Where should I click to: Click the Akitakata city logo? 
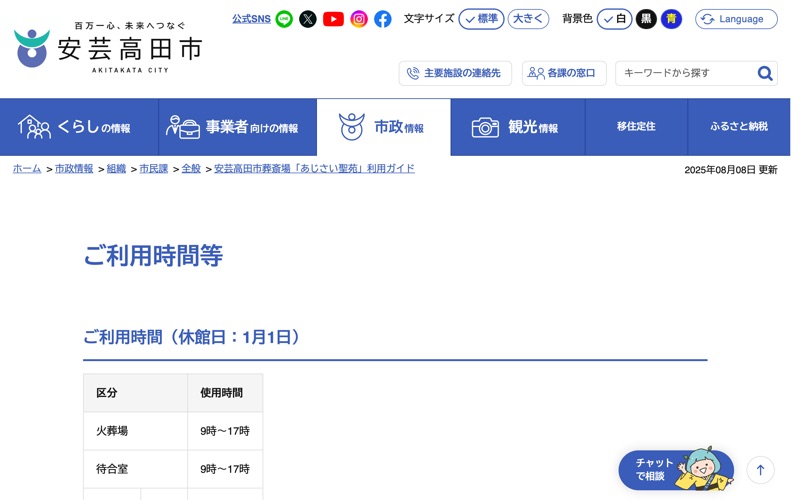pos(108,48)
